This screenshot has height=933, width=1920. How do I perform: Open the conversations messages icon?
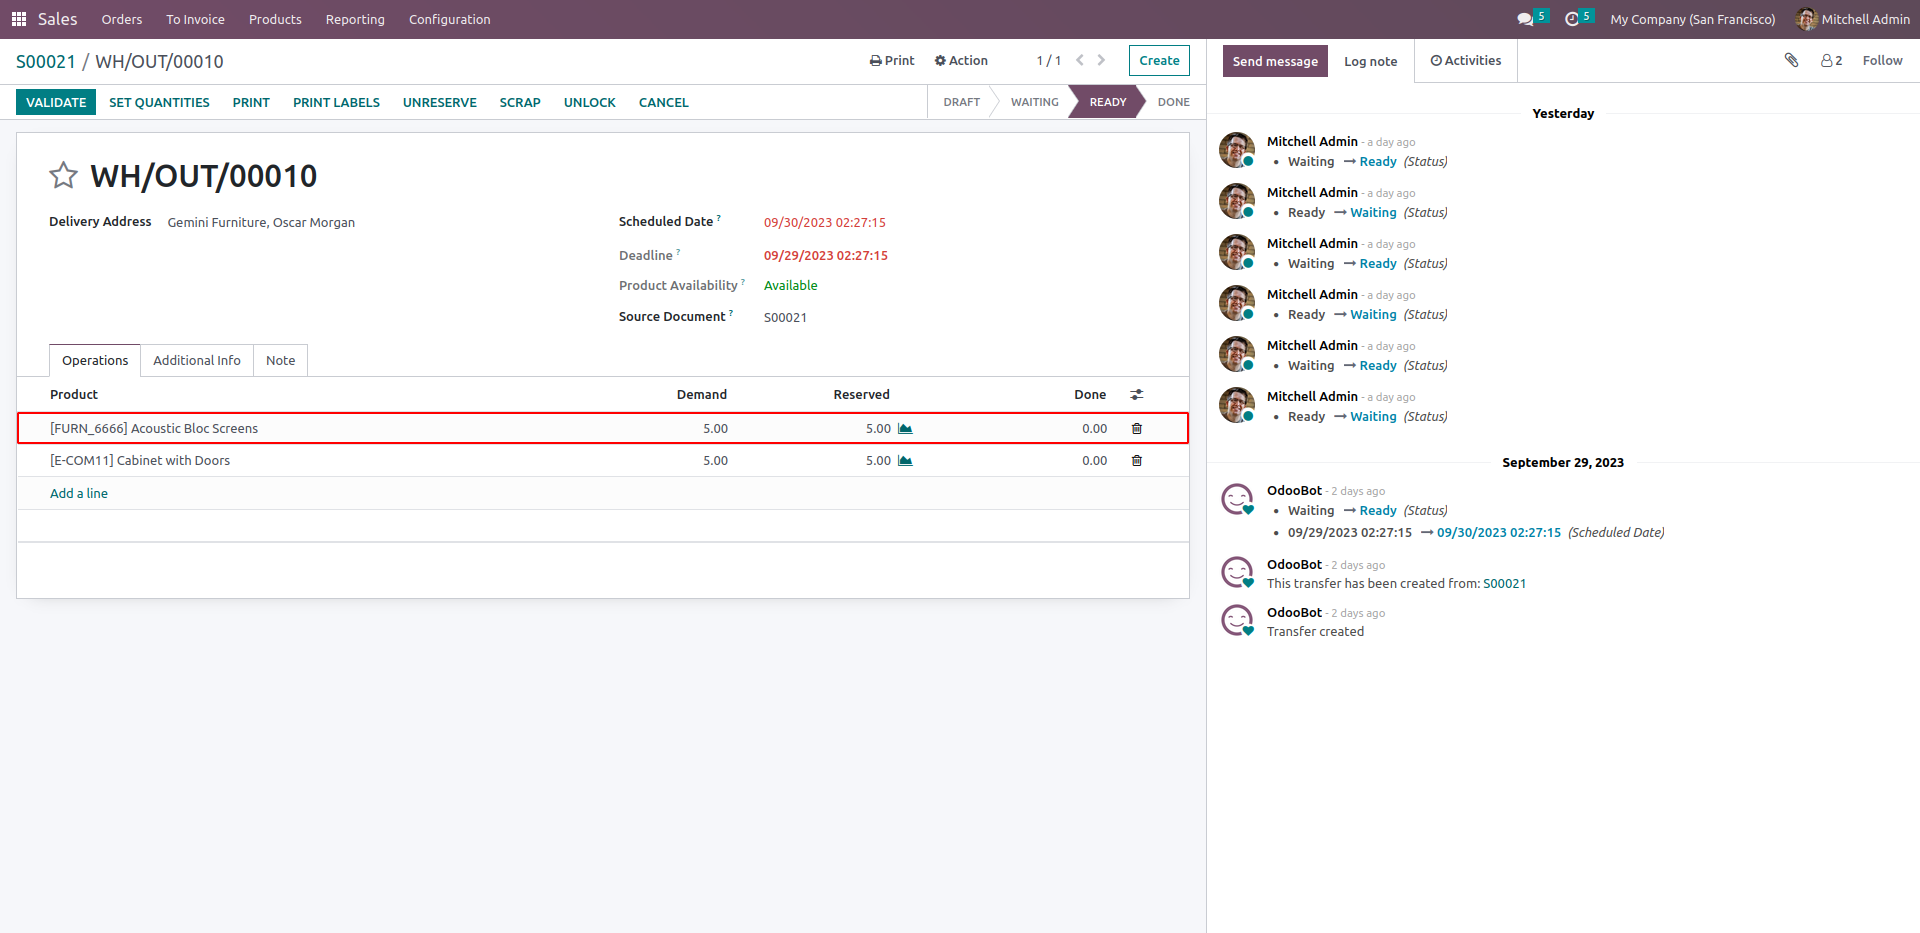click(x=1525, y=19)
